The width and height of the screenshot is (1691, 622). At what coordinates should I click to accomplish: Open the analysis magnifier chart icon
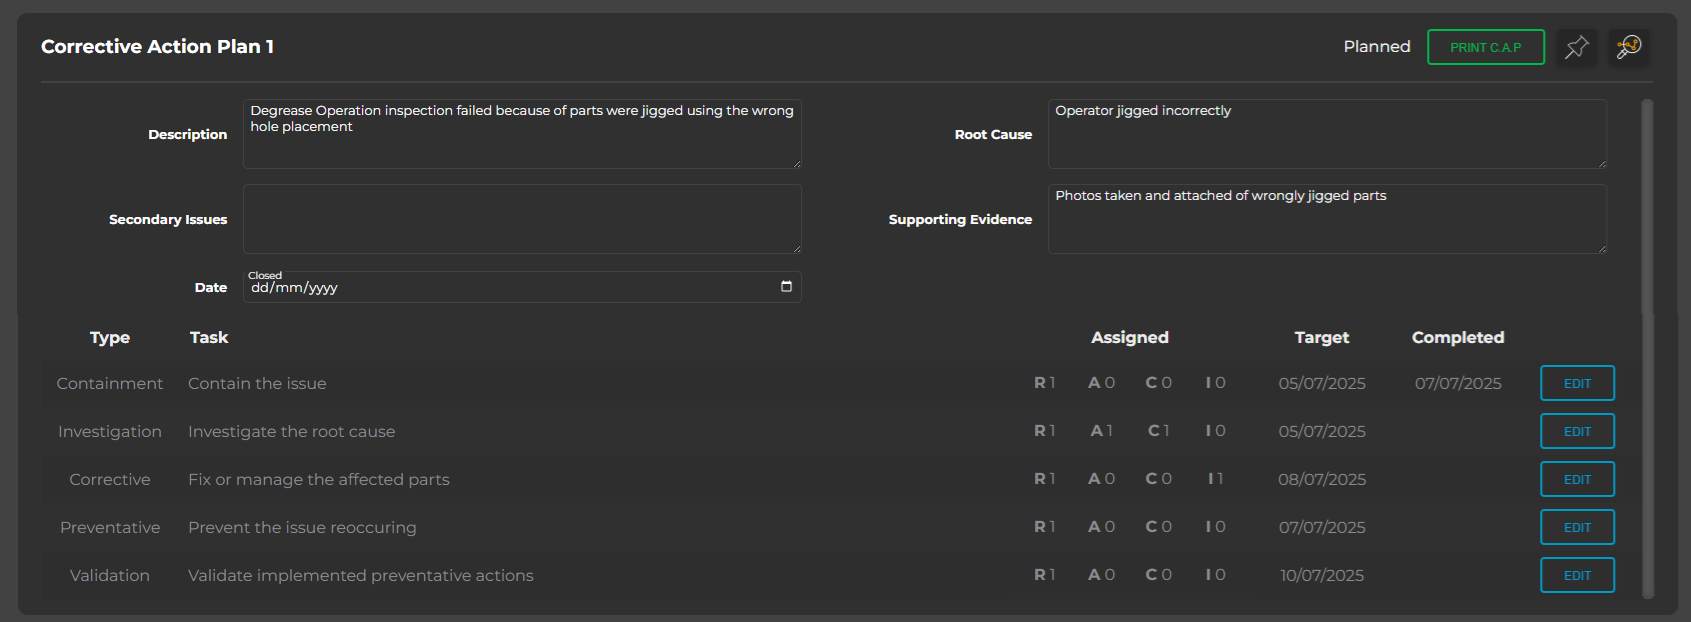click(x=1629, y=47)
